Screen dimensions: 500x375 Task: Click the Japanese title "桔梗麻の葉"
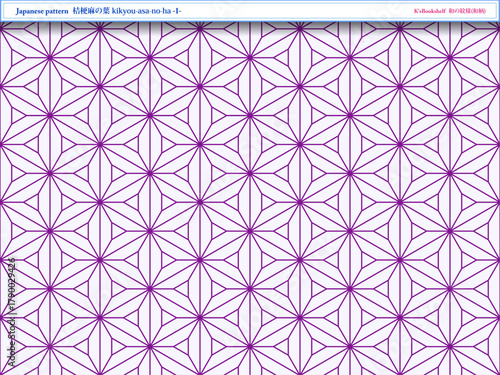tap(91, 11)
